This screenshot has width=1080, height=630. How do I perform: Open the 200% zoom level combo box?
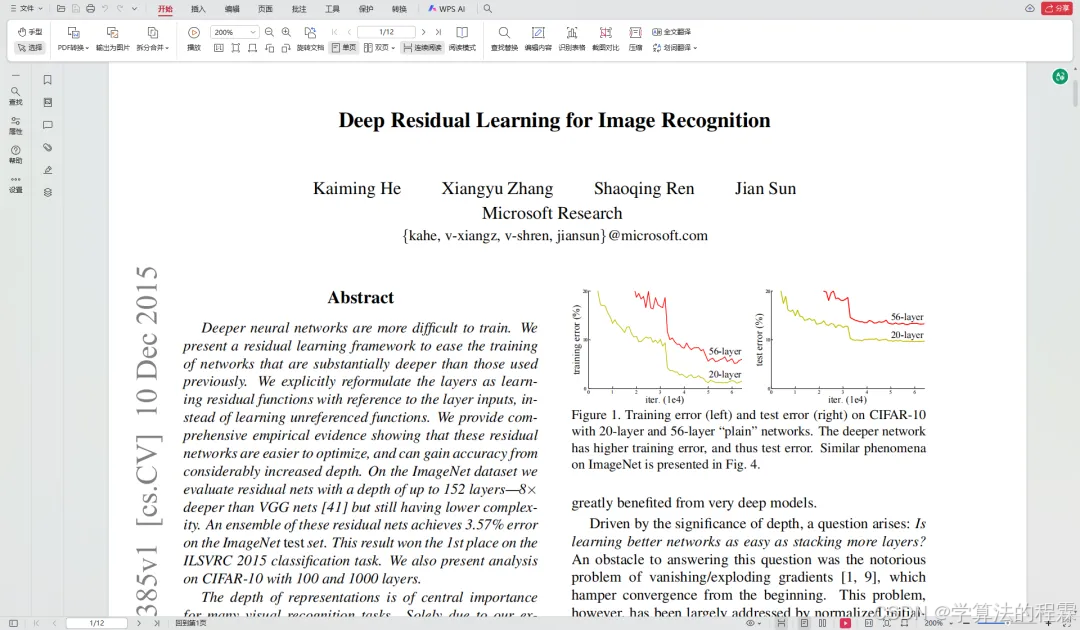tap(233, 32)
